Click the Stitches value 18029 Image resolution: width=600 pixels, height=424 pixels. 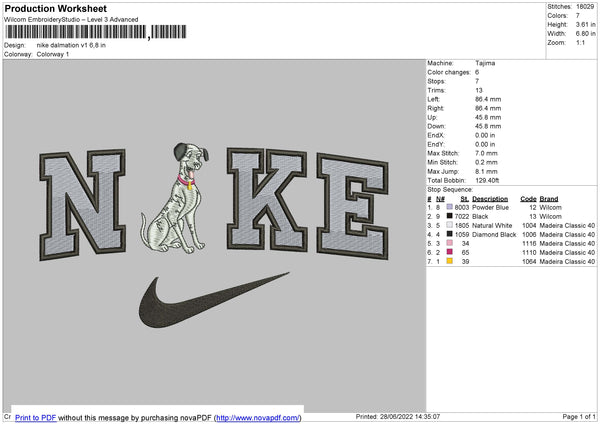tap(585, 7)
